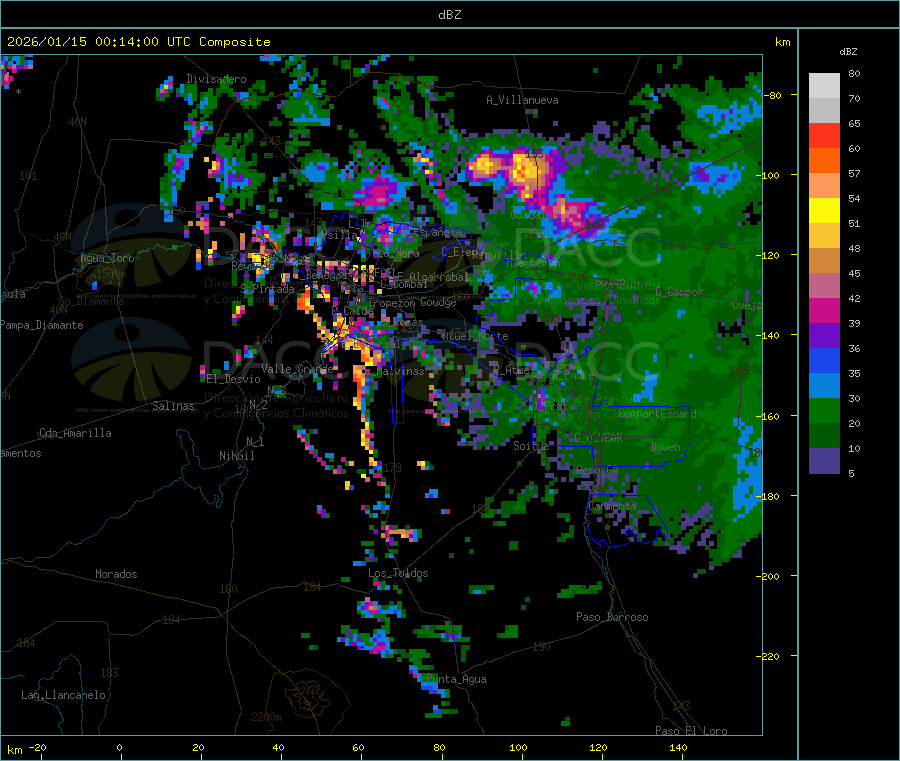
Task: Click the 2200m contour elevation label
Action: tap(266, 717)
